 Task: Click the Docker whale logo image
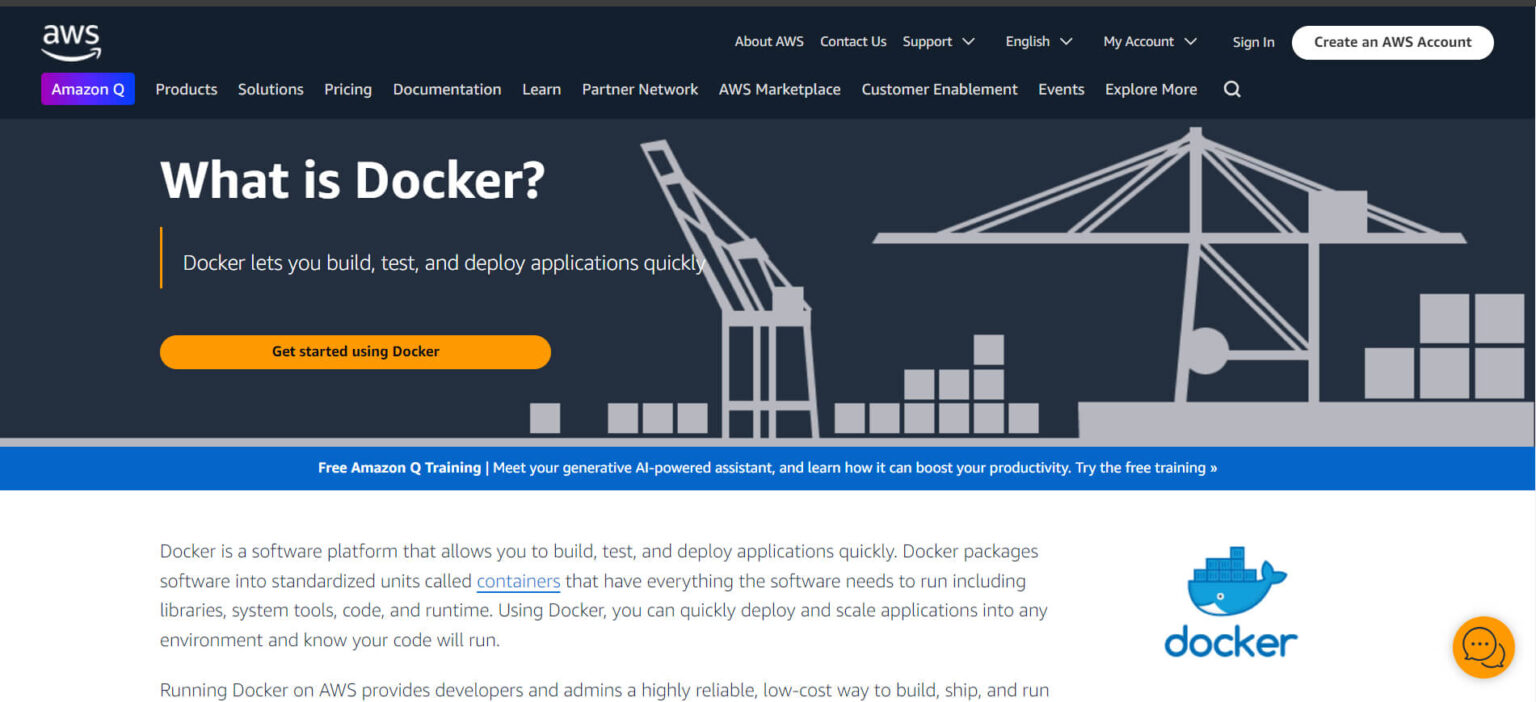[1229, 600]
